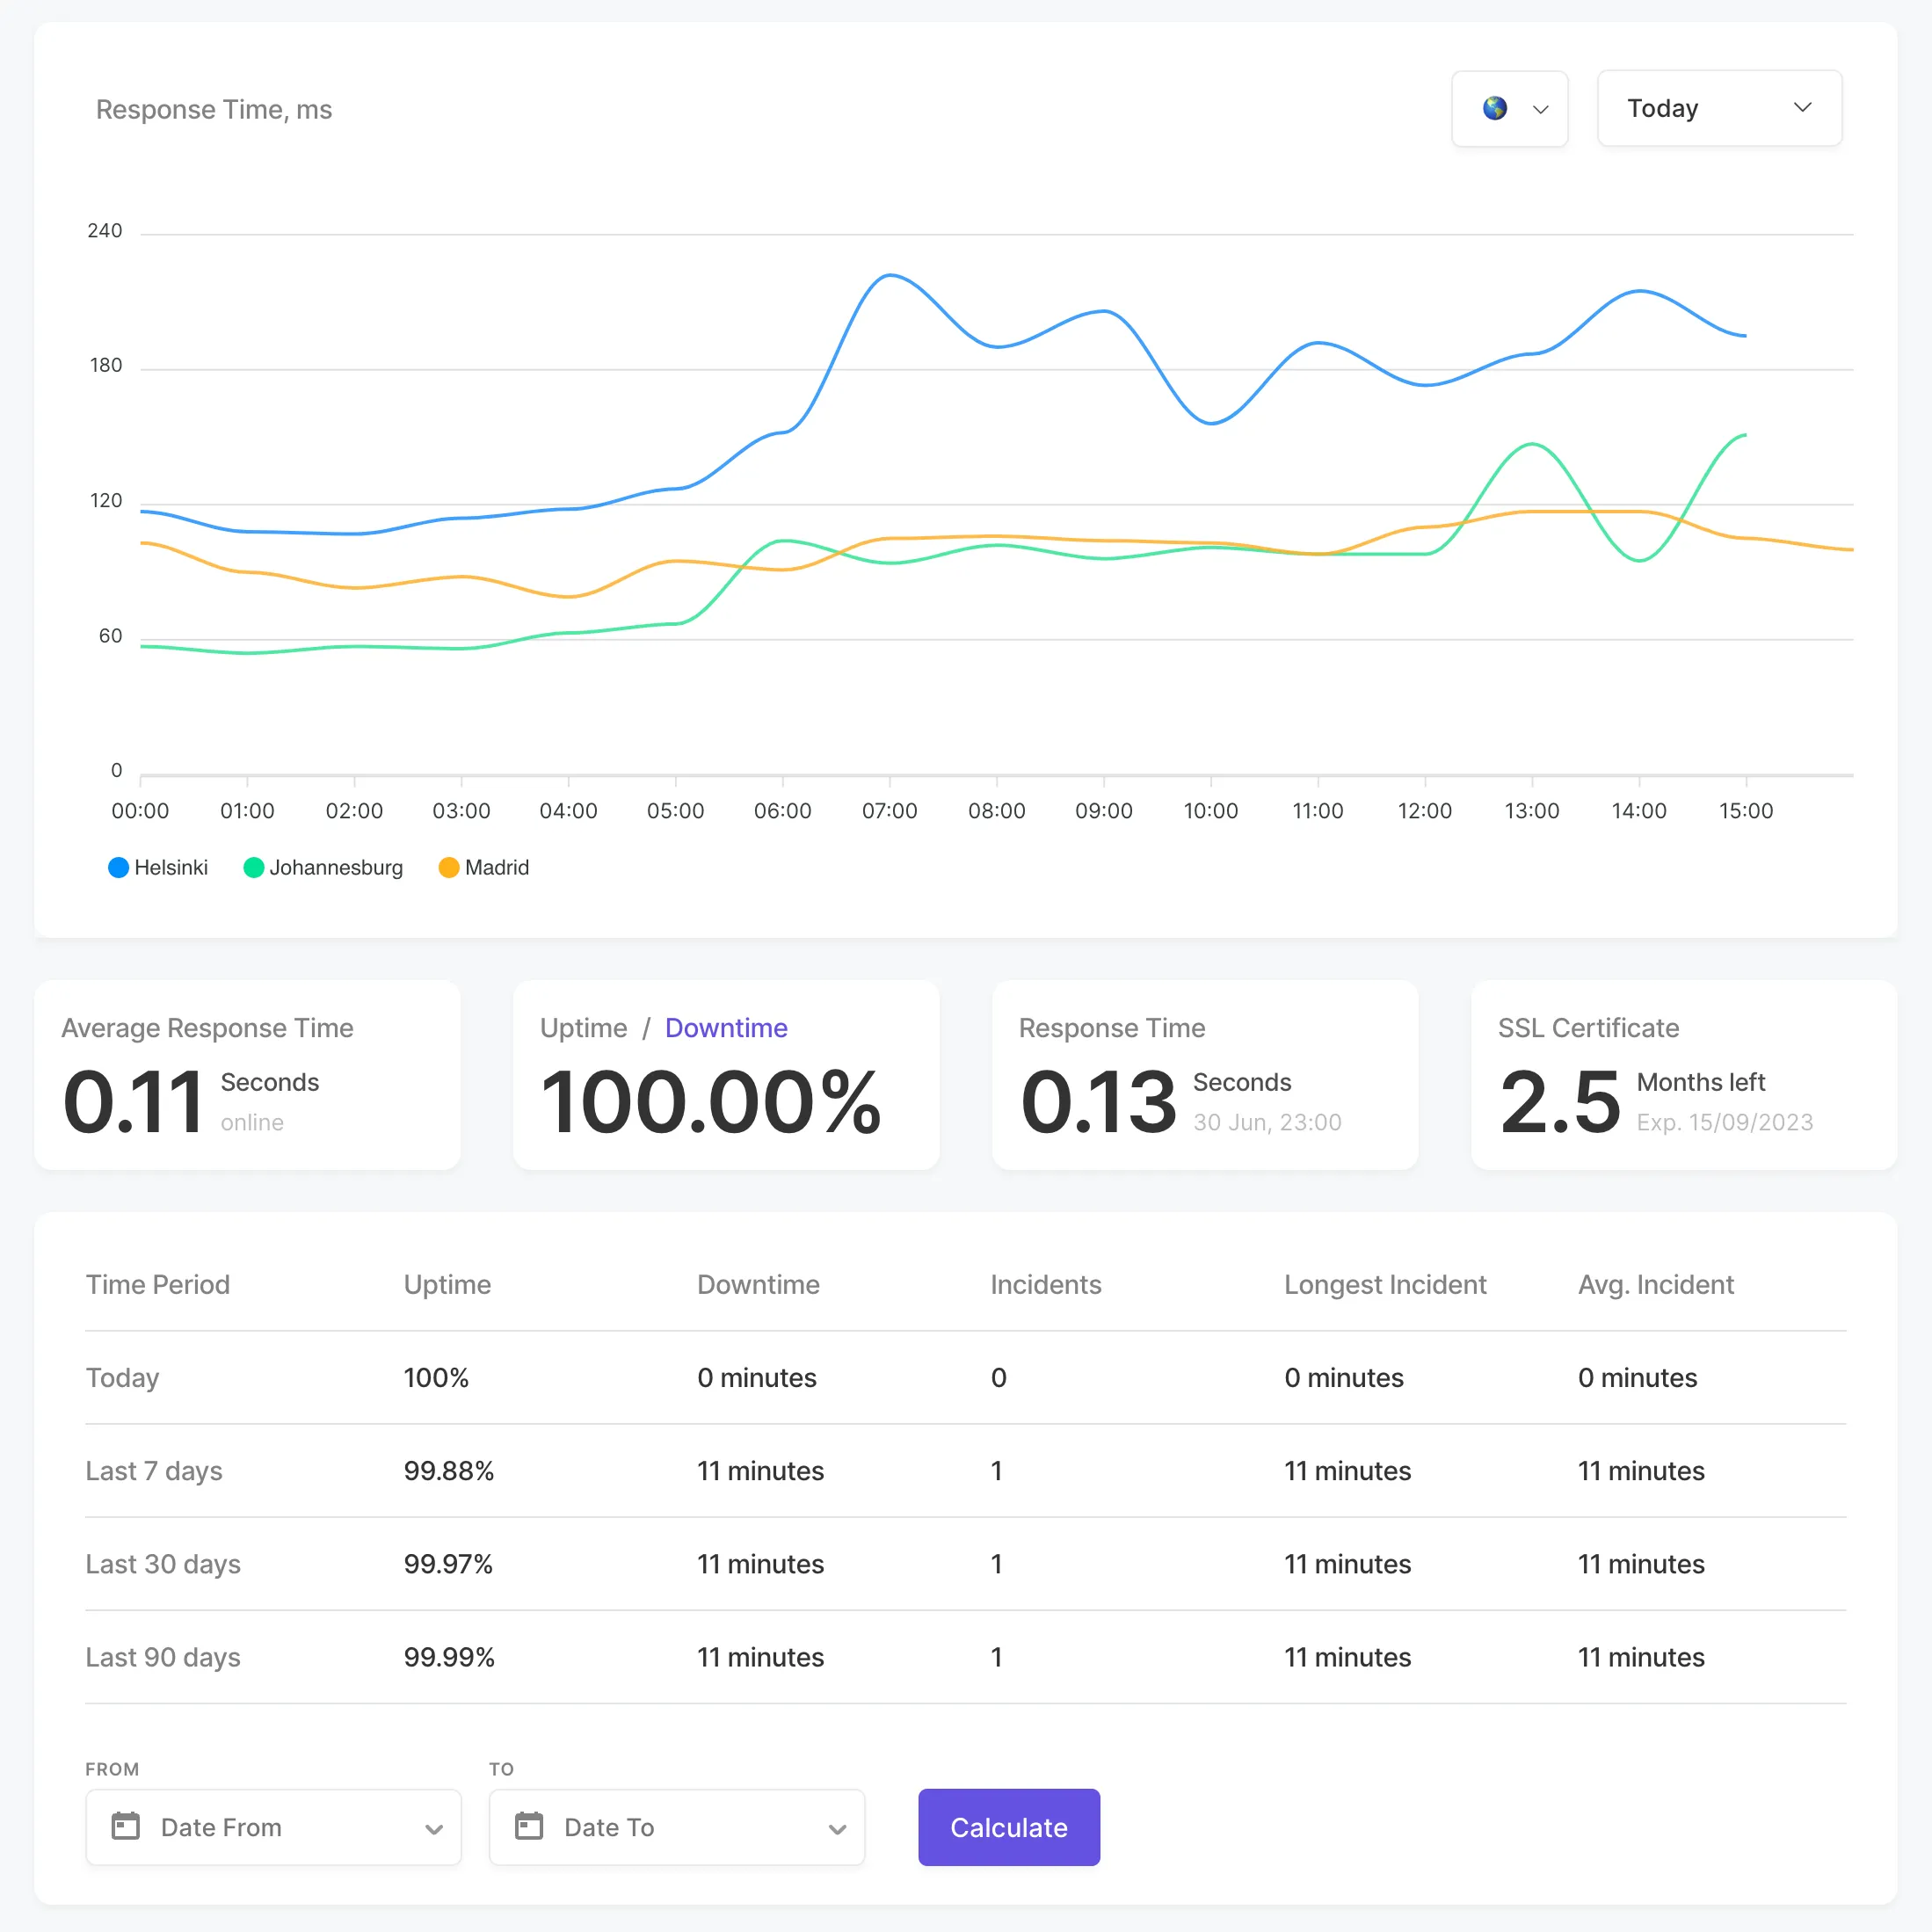Switch to the Uptime view
The width and height of the screenshot is (1932, 1932).
583,1028
